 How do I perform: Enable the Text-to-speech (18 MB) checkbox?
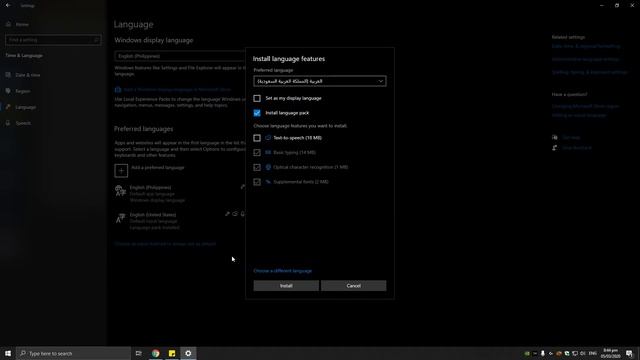[x=257, y=138]
